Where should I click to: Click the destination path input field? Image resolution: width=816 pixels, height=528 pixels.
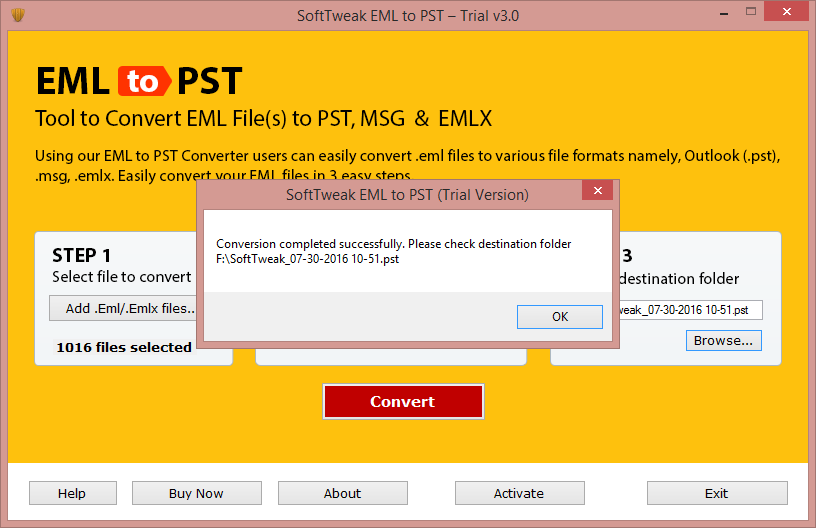pyautogui.click(x=691, y=310)
